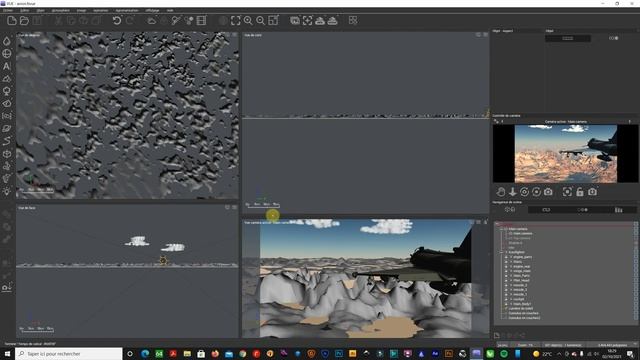Click the New scene icon
640x360 pixels.
tap(12, 20)
